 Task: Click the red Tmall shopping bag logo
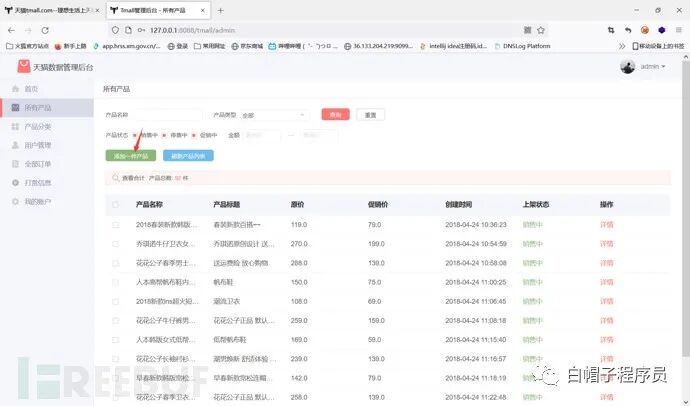[x=24, y=66]
